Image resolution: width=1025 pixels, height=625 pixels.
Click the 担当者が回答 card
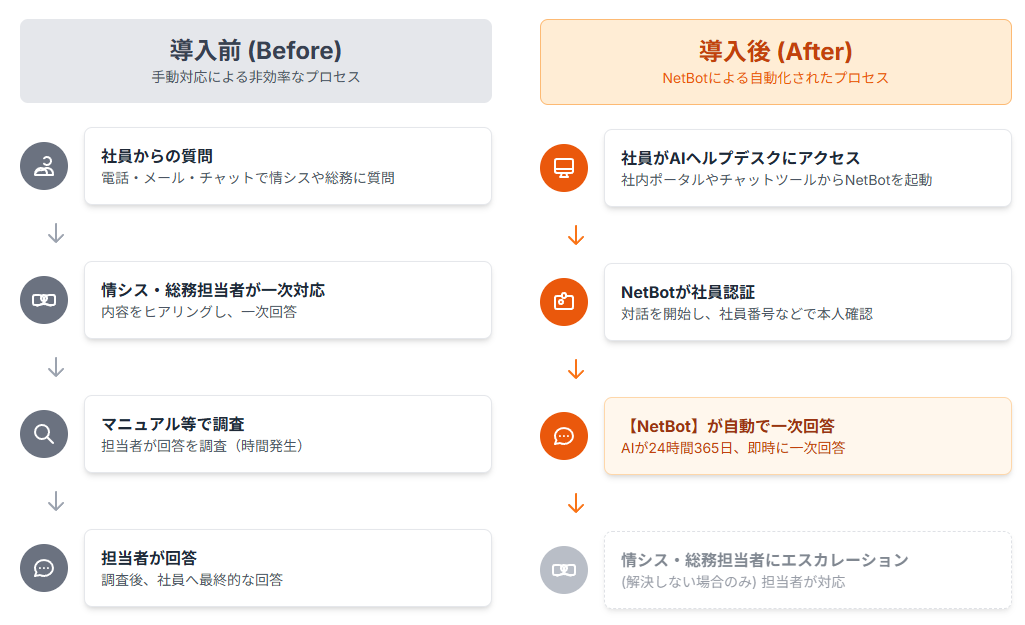point(288,568)
